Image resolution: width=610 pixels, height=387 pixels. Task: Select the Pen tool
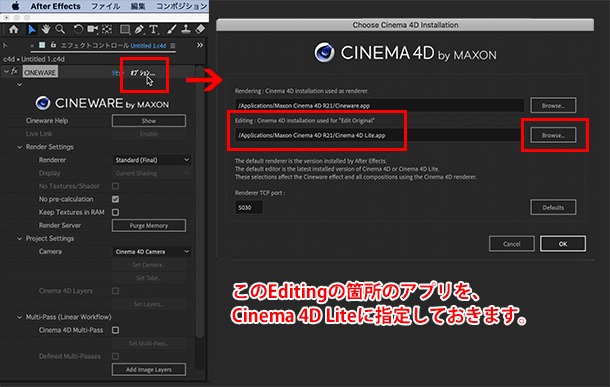click(139, 30)
